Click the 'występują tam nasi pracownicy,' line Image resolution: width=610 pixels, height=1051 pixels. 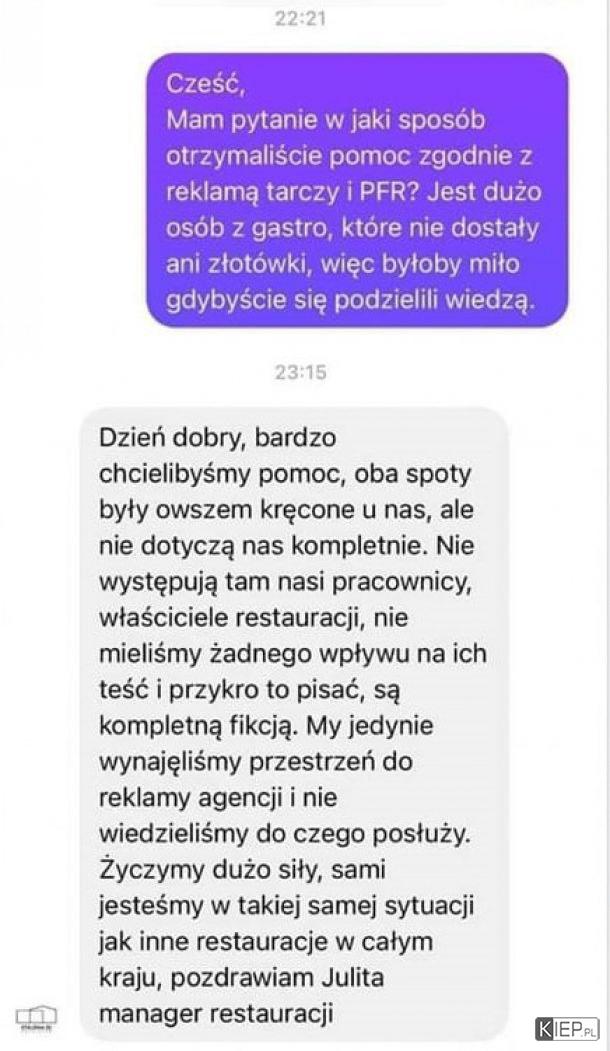coord(285,582)
